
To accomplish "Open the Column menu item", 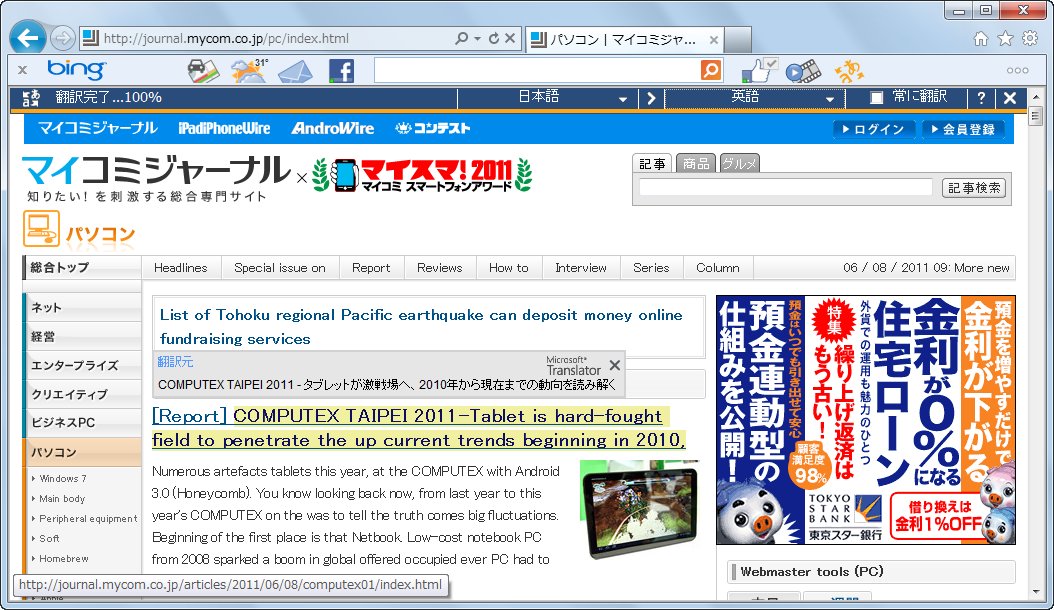I will click(718, 268).
